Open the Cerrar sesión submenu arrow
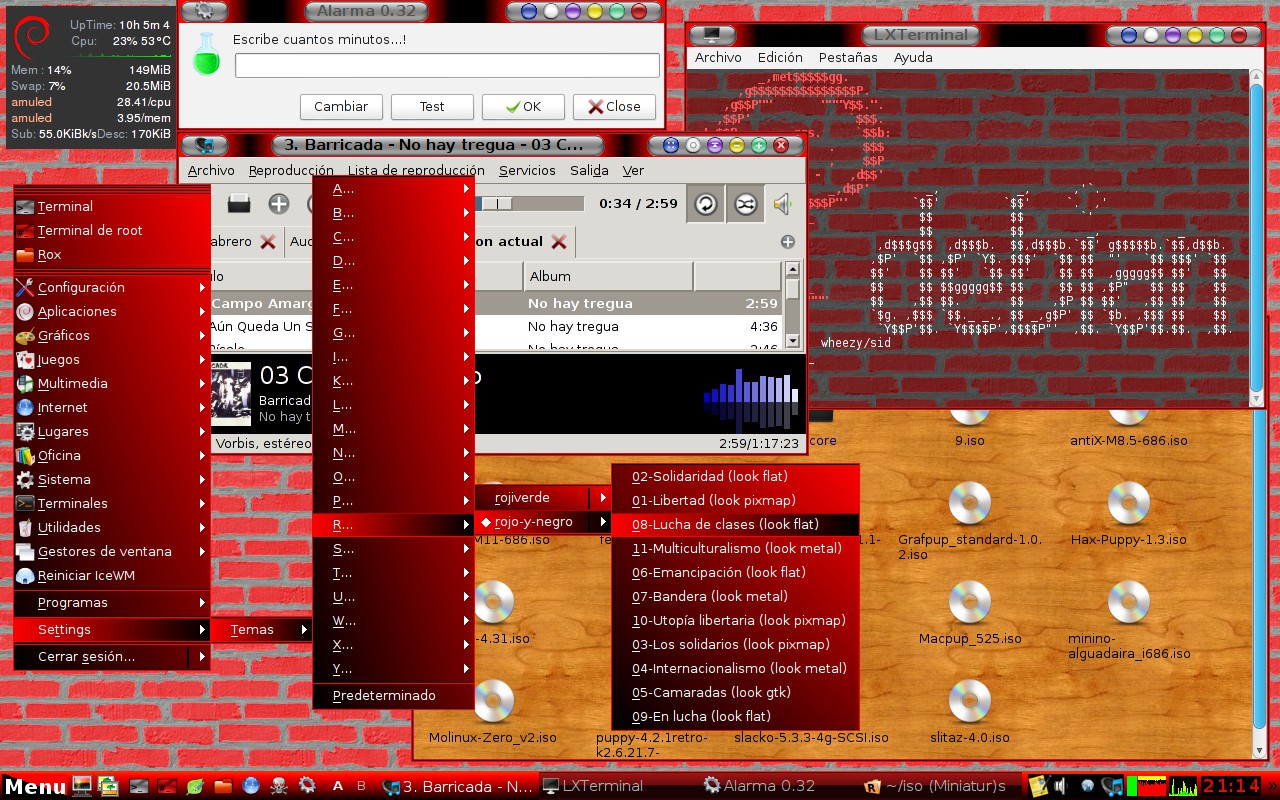This screenshot has width=1280, height=800. [x=202, y=657]
